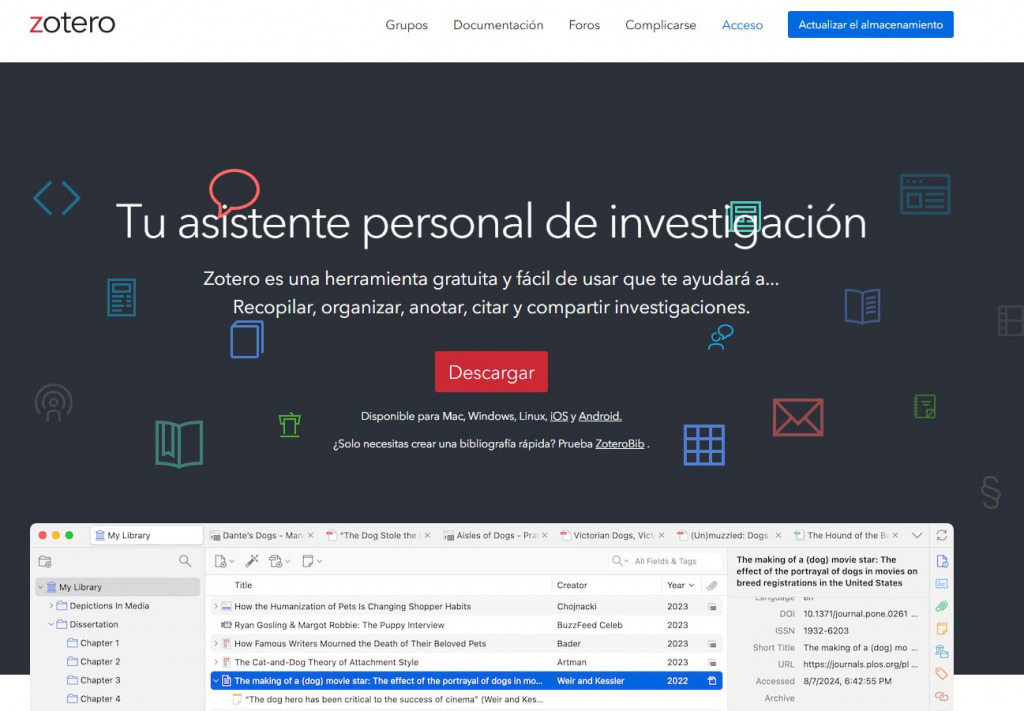Click attachment icon in Chojnacki row

[712, 607]
